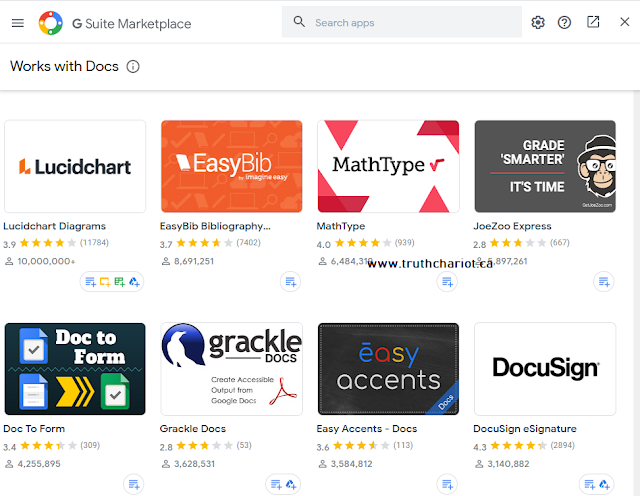The height and width of the screenshot is (496, 640).
Task: Click the Easy Accents - Docs title
Action: click(367, 429)
